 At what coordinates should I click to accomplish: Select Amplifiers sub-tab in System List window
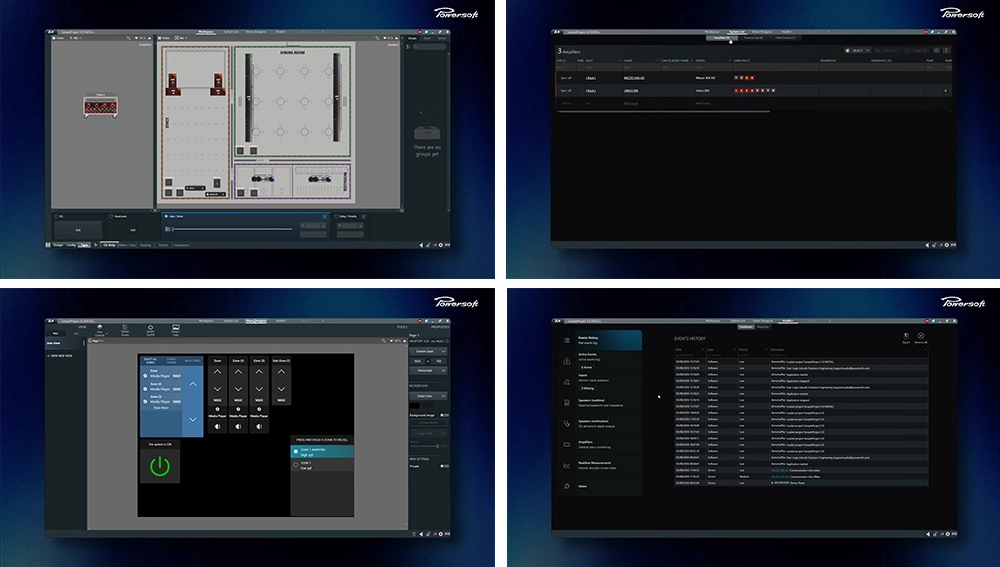point(722,38)
